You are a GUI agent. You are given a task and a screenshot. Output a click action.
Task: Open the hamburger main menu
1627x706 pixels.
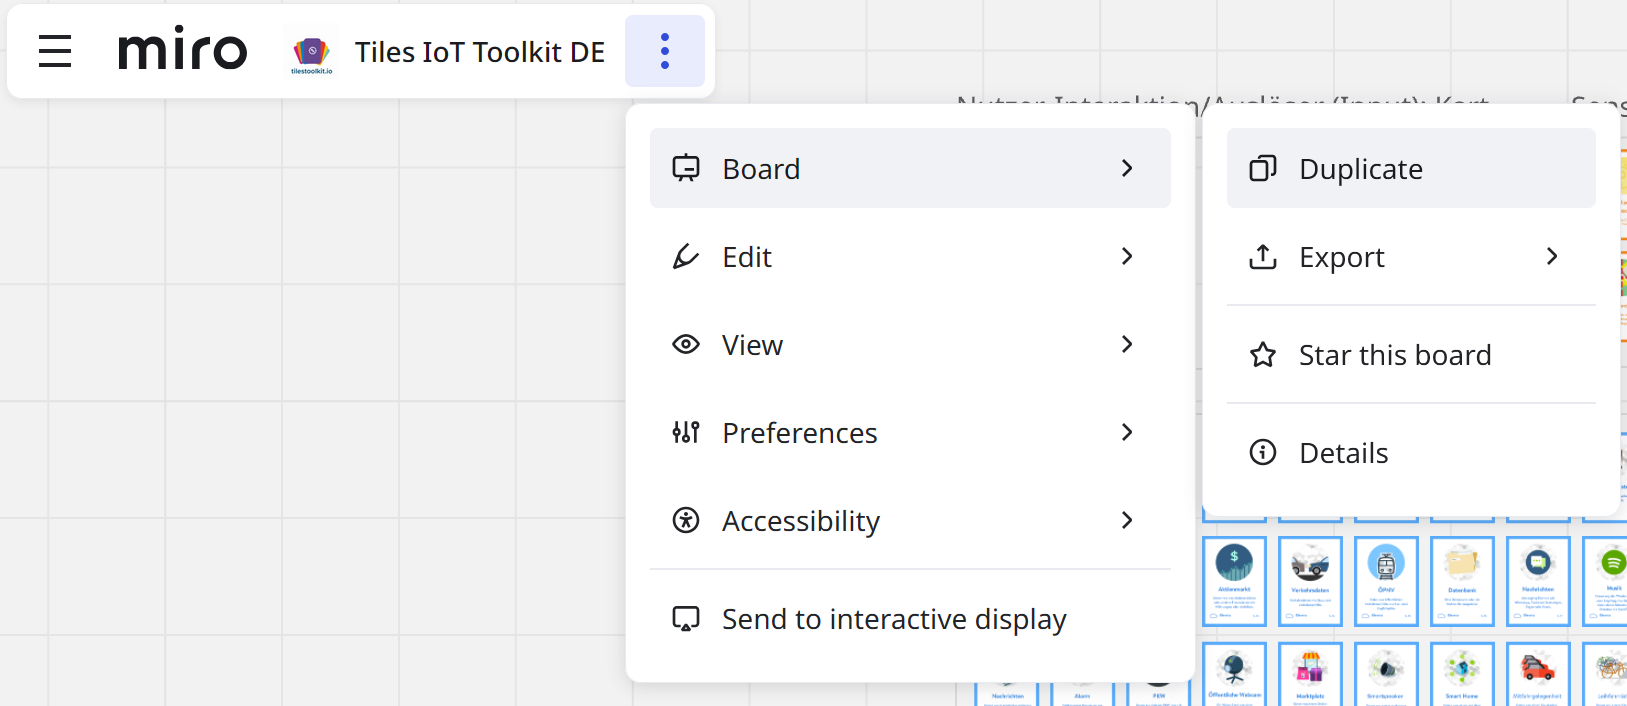55,51
